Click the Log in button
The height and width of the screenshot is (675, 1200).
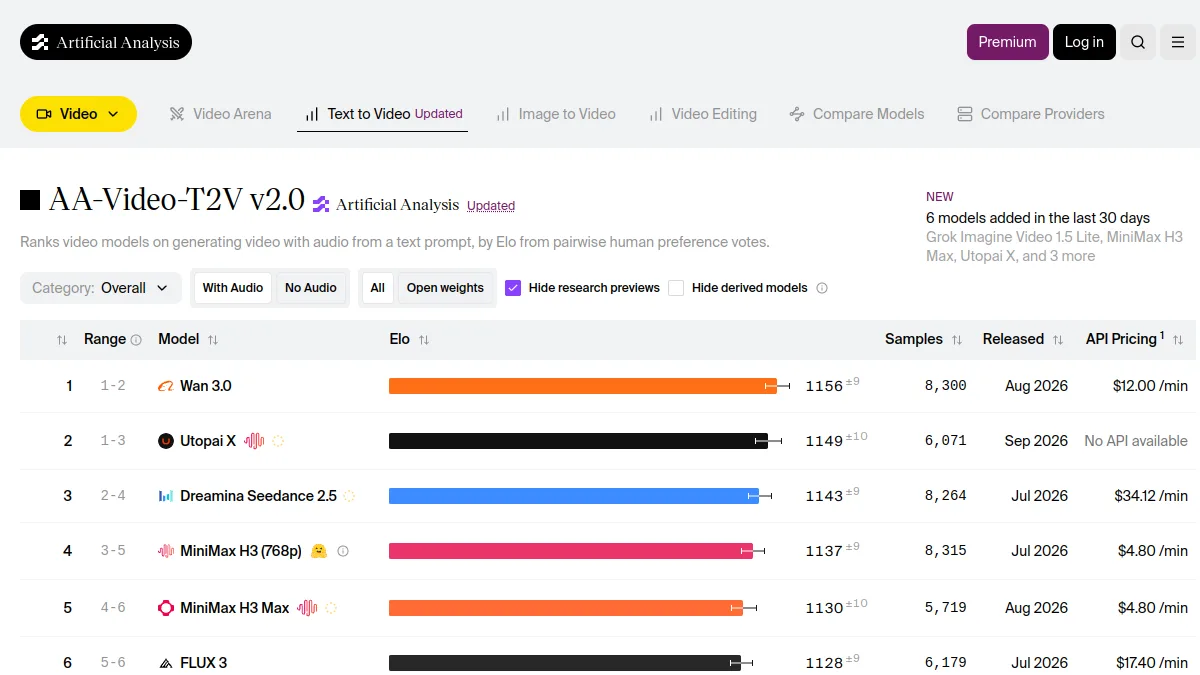[x=1084, y=42]
